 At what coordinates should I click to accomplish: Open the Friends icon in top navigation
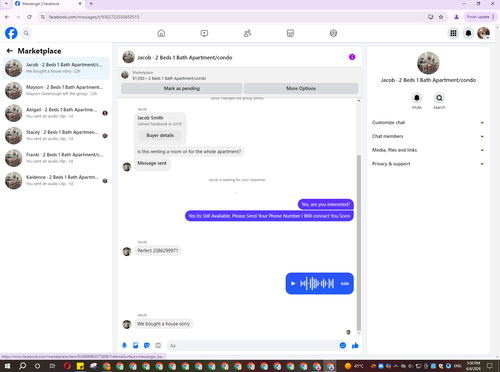pos(247,33)
